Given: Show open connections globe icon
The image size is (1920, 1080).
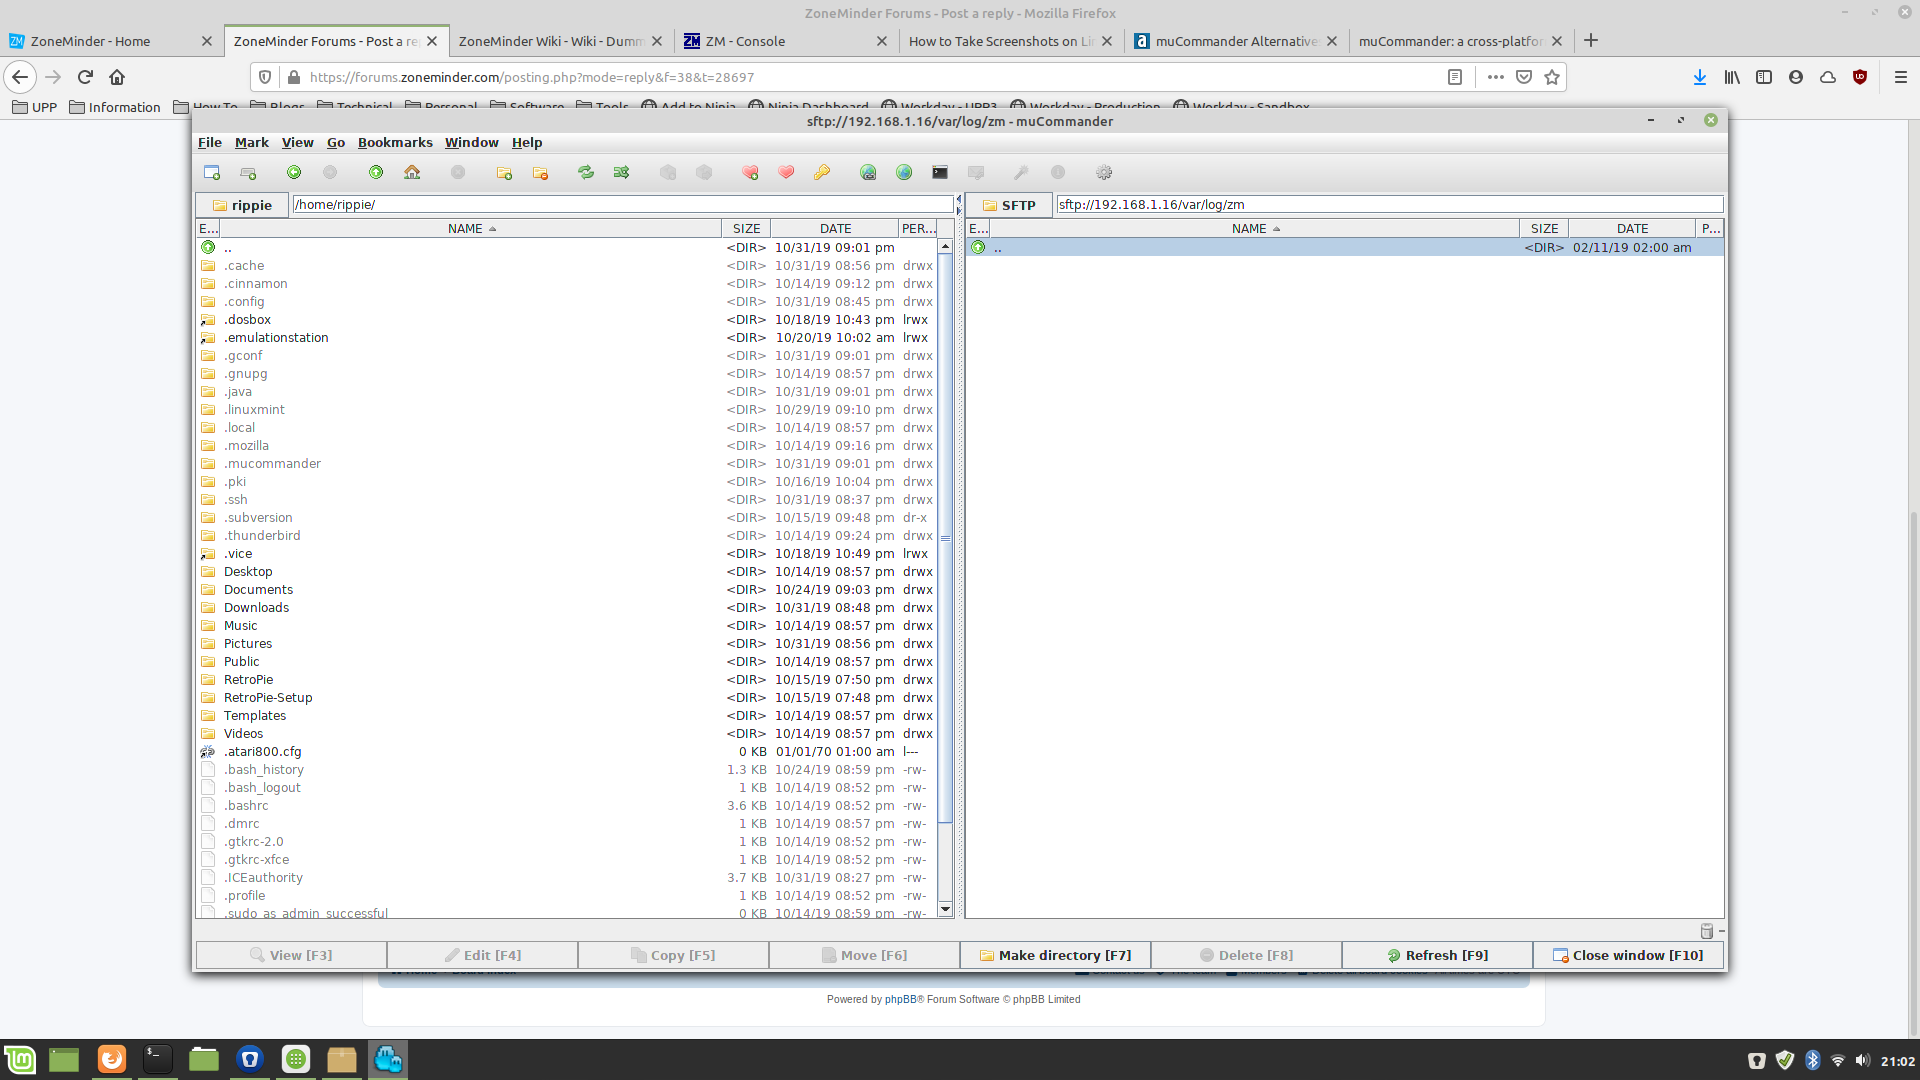Looking at the screenshot, I should pyautogui.click(x=904, y=172).
